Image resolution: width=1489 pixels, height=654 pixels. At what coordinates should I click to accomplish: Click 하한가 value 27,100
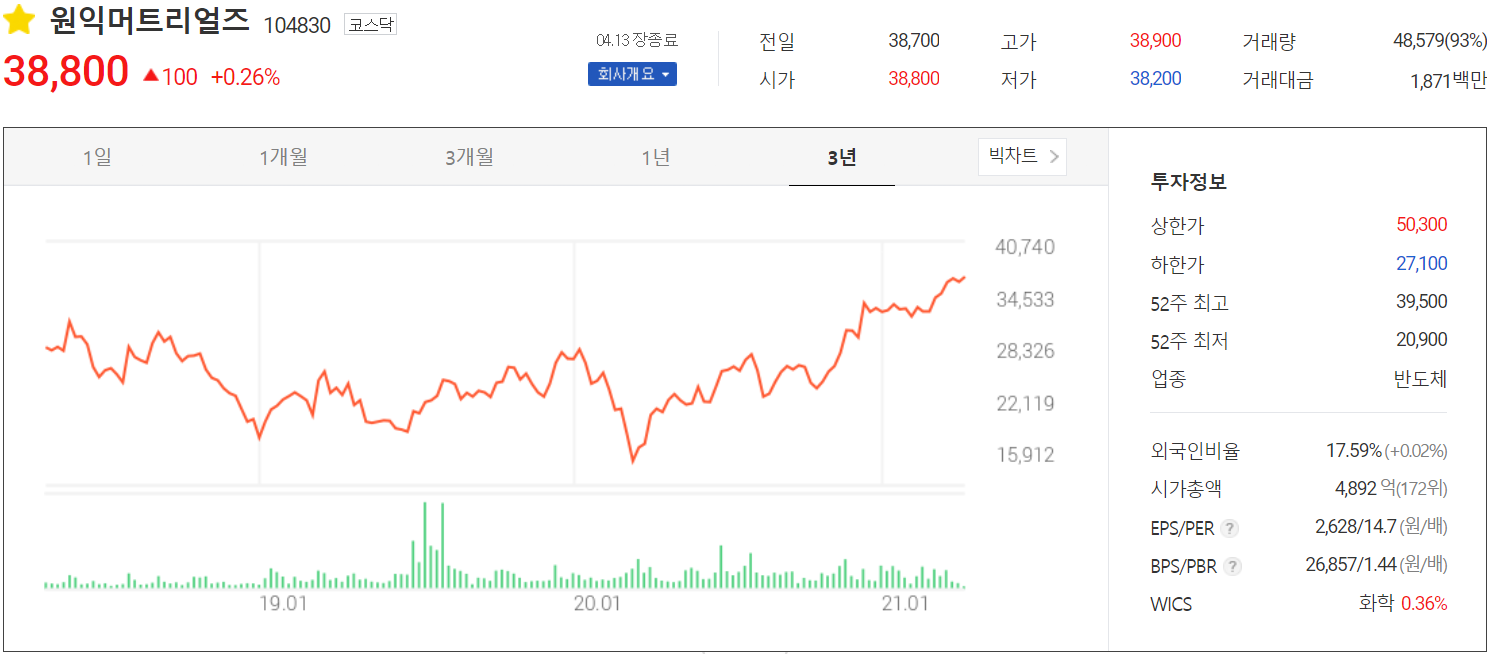click(1422, 264)
